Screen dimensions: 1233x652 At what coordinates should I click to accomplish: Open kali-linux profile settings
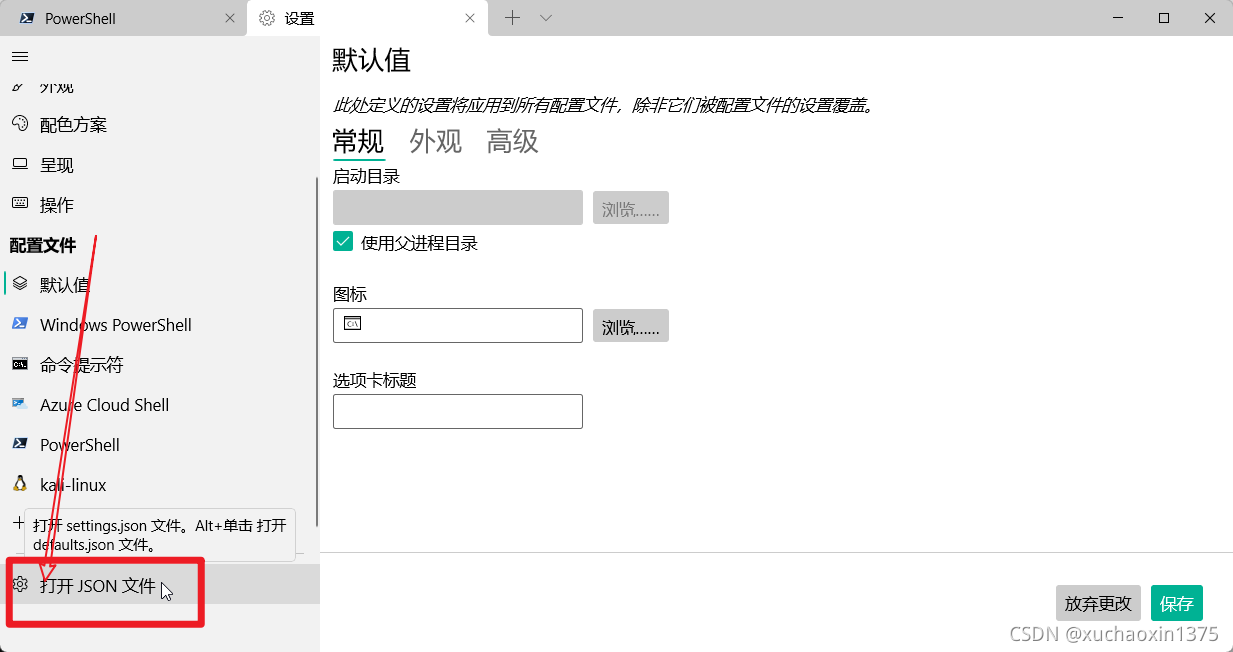160,484
